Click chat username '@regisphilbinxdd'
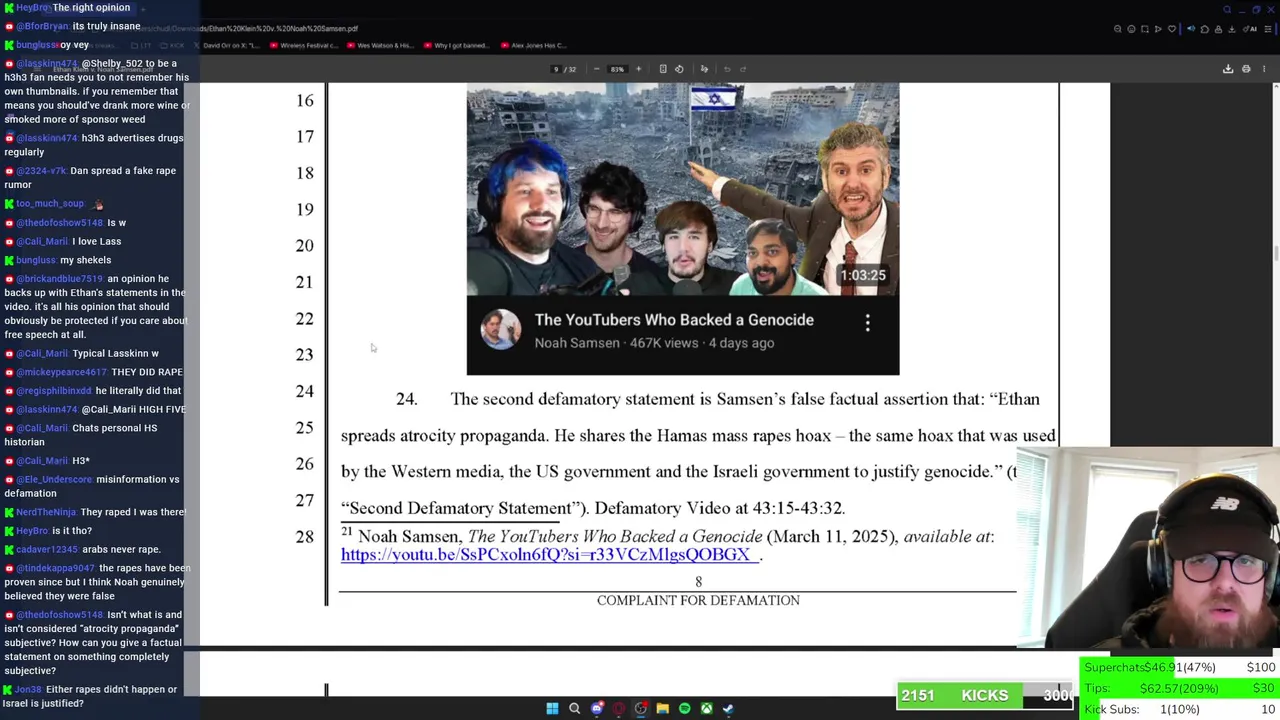Image resolution: width=1280 pixels, height=720 pixels. (56, 391)
